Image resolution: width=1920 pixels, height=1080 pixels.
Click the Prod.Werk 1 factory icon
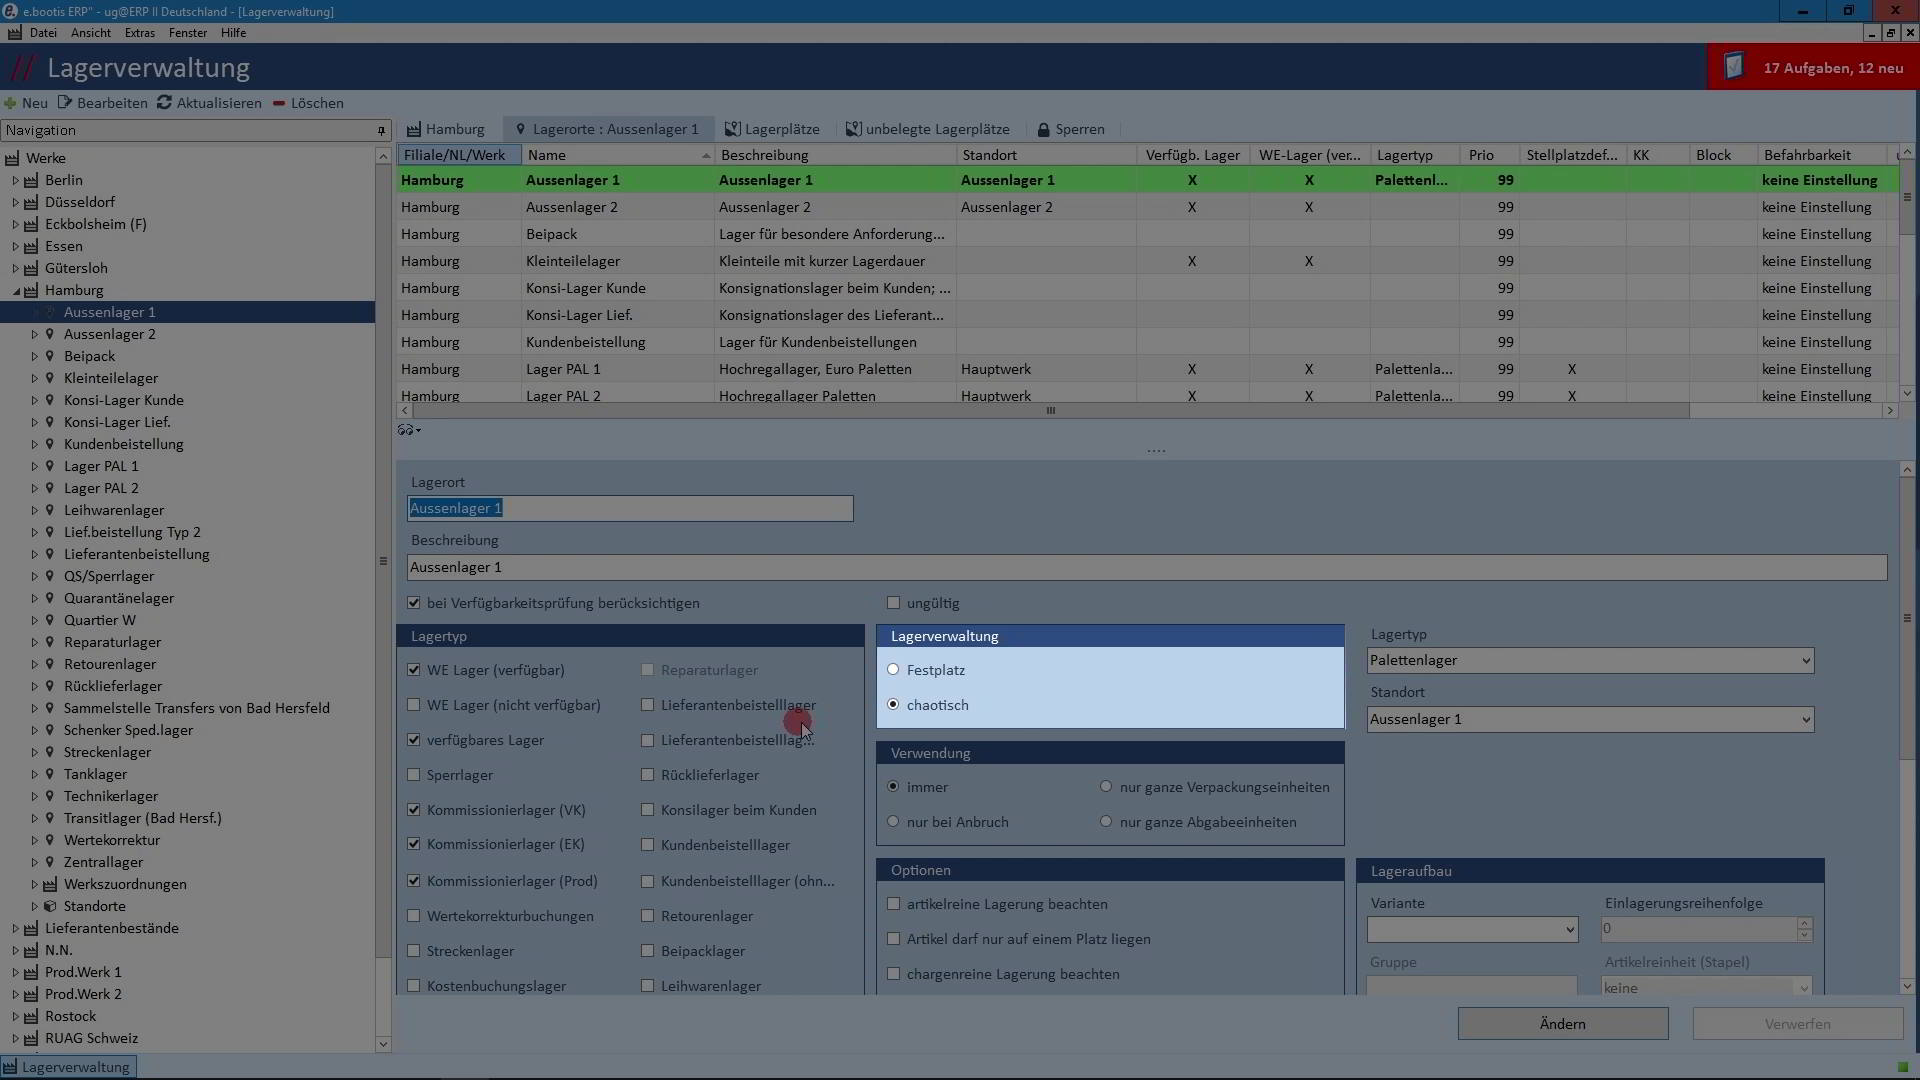point(31,972)
